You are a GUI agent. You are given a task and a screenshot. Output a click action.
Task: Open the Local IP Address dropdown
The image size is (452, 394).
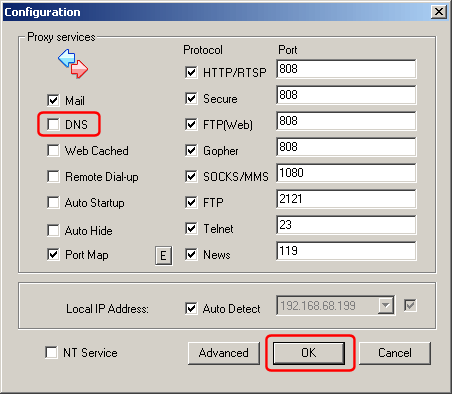(x=386, y=305)
